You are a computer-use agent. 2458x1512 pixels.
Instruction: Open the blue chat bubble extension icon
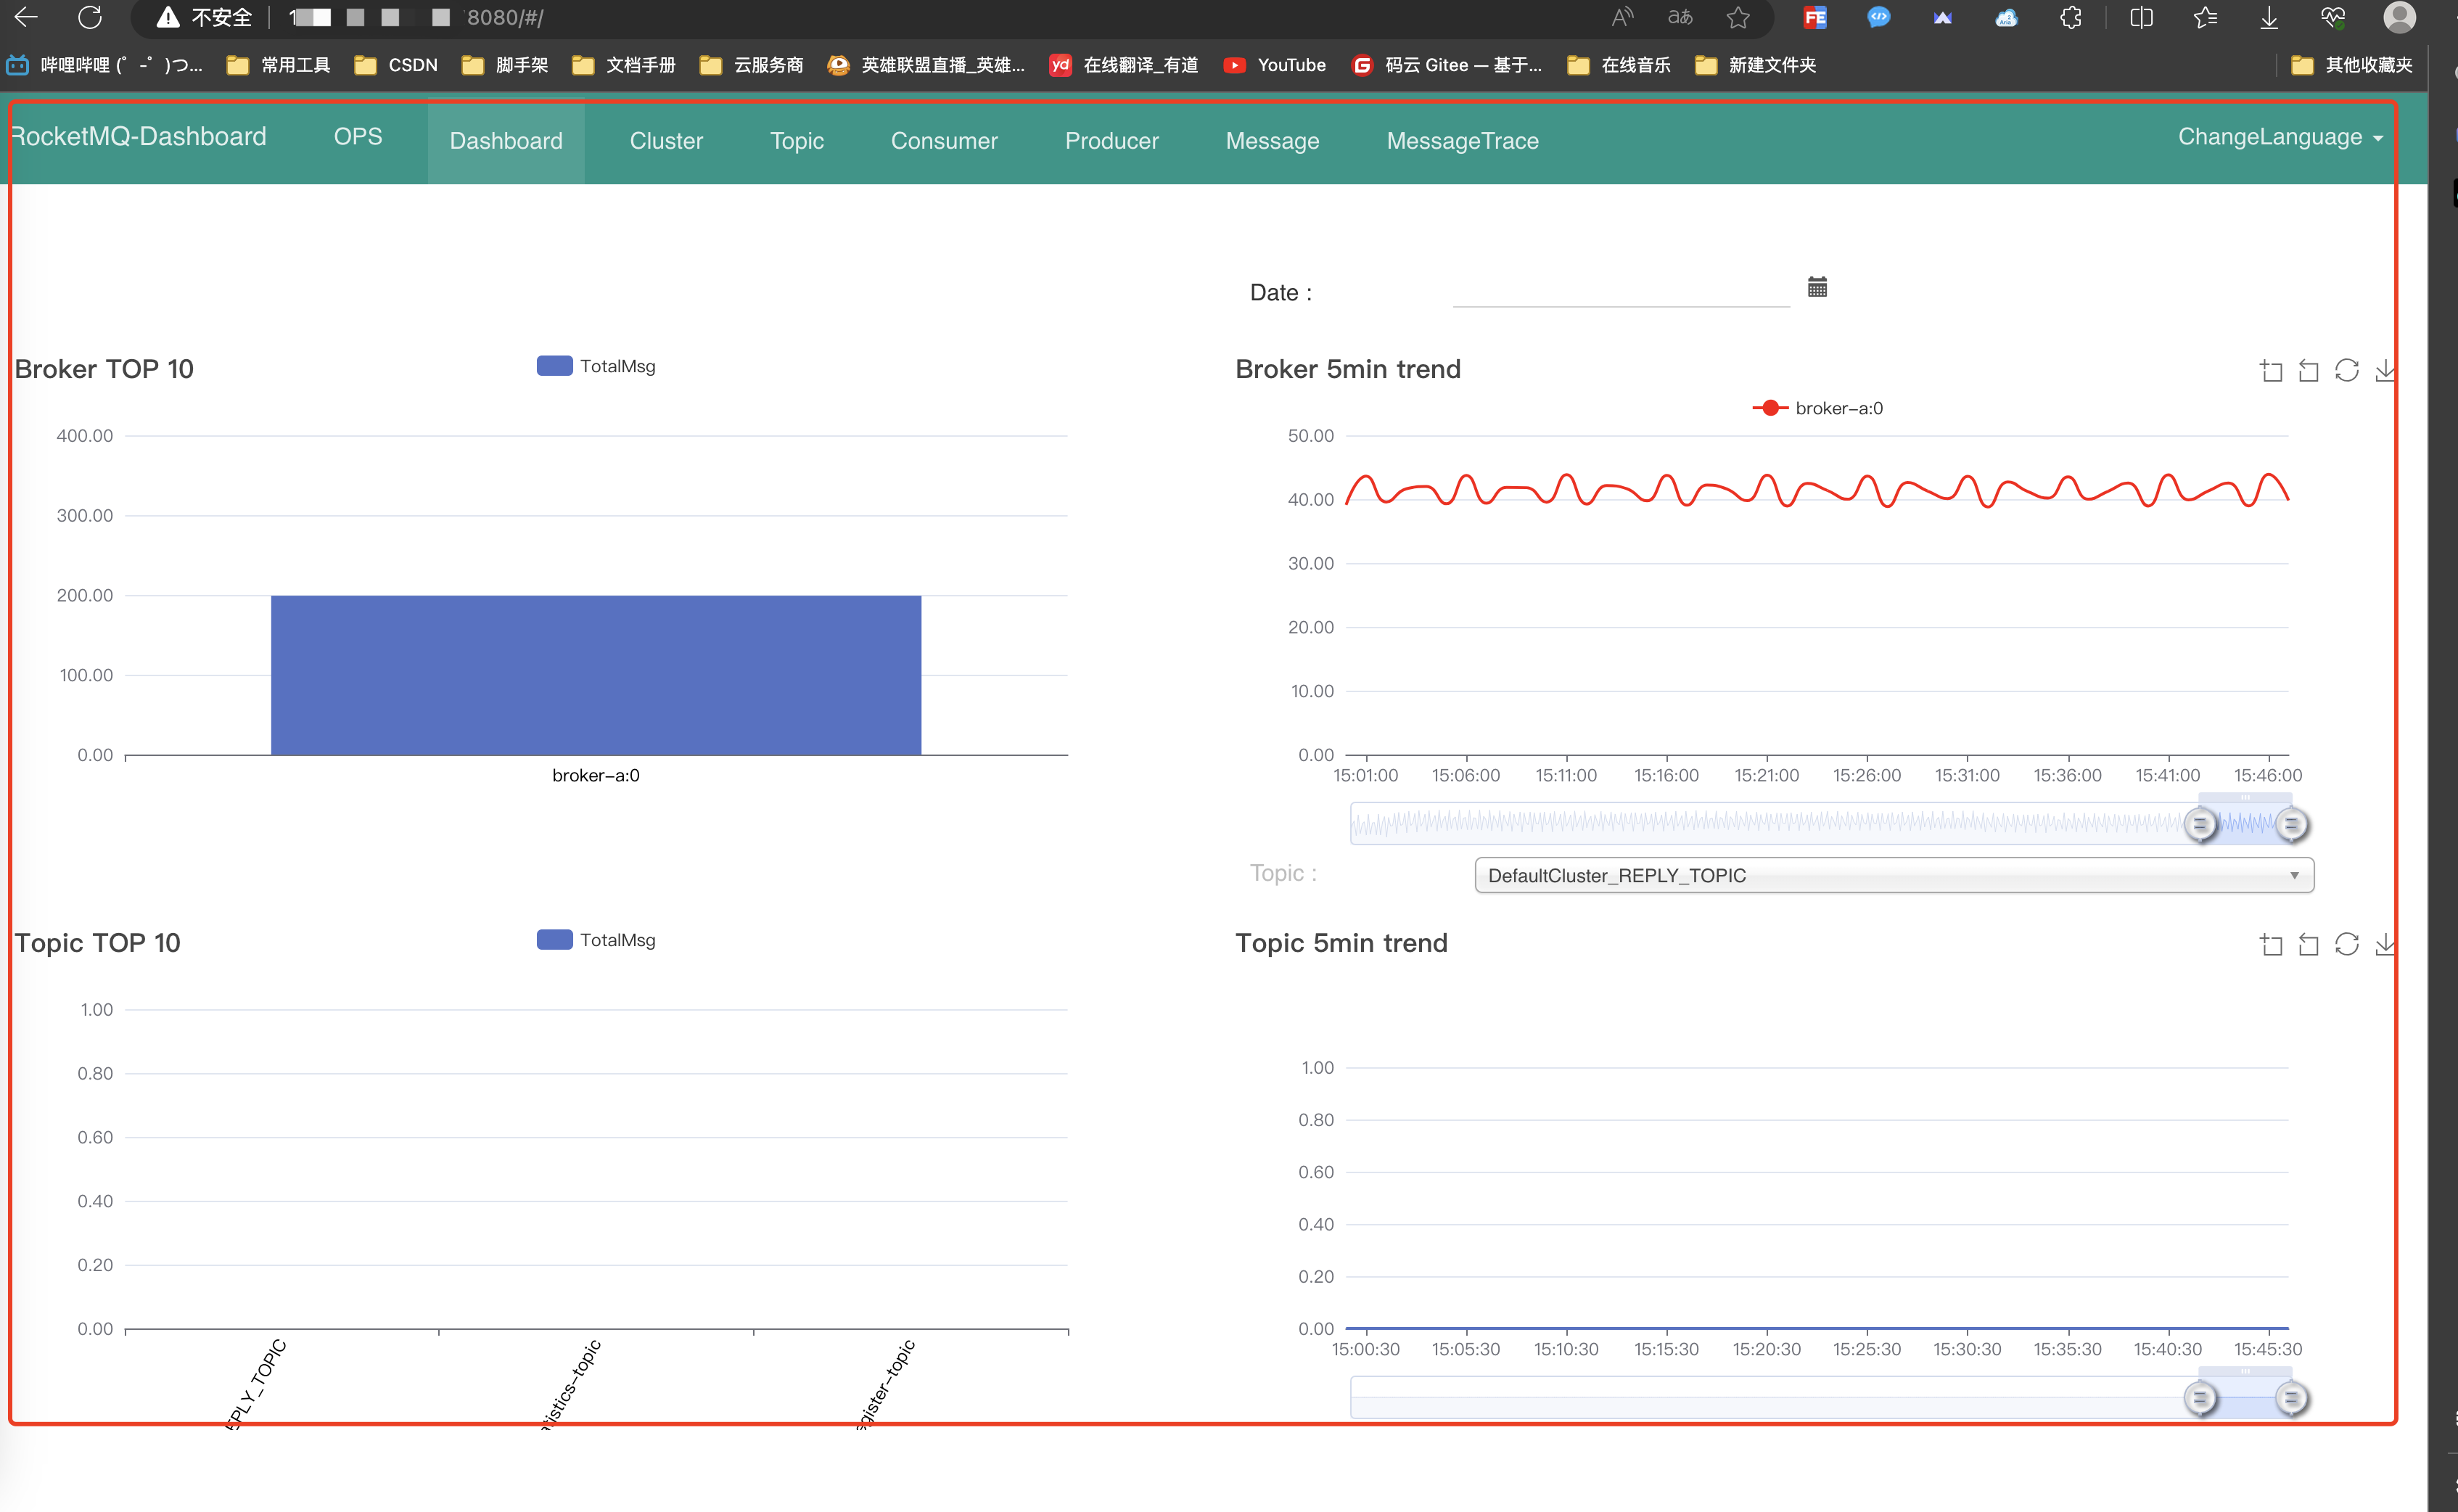pos(1879,17)
